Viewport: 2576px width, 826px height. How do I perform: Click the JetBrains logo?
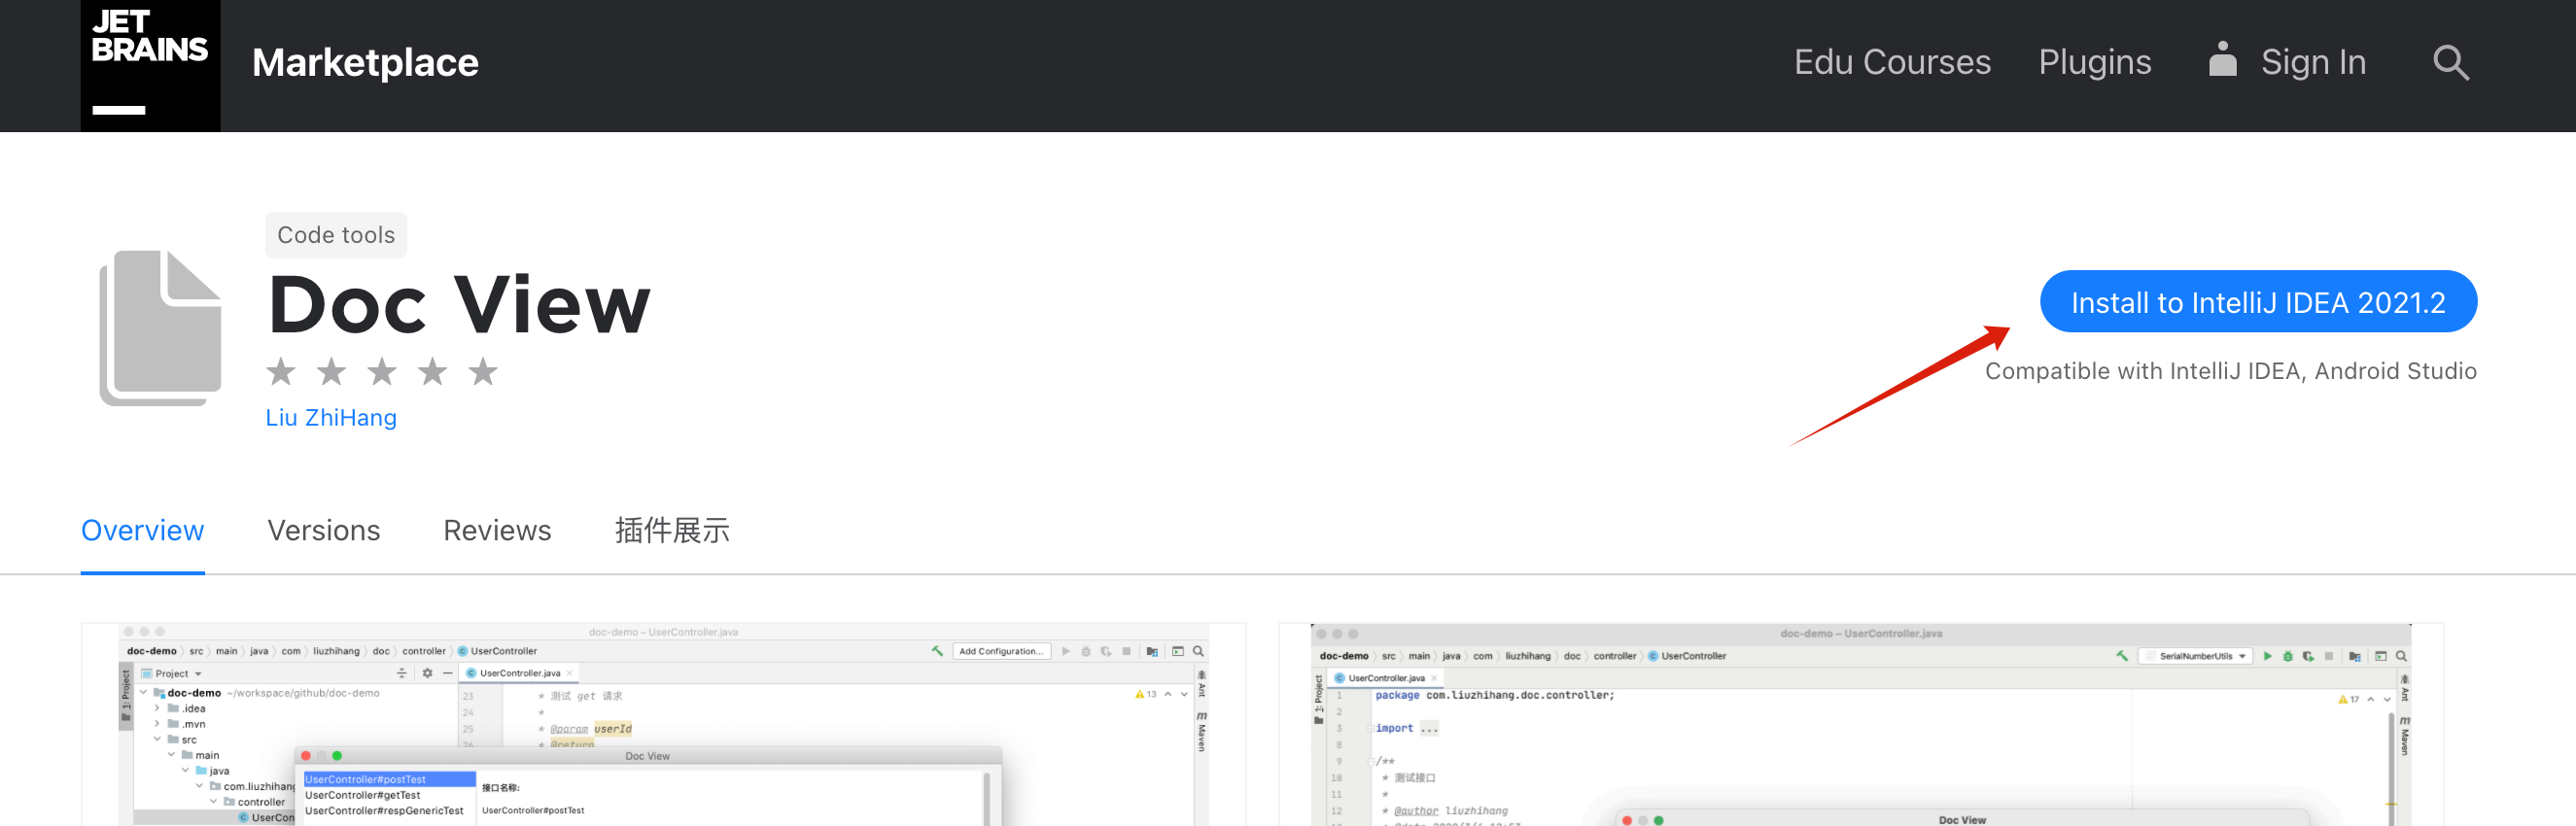point(150,65)
